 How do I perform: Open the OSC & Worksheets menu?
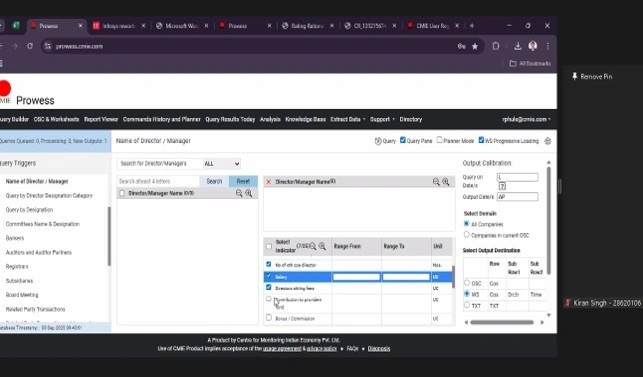click(56, 119)
